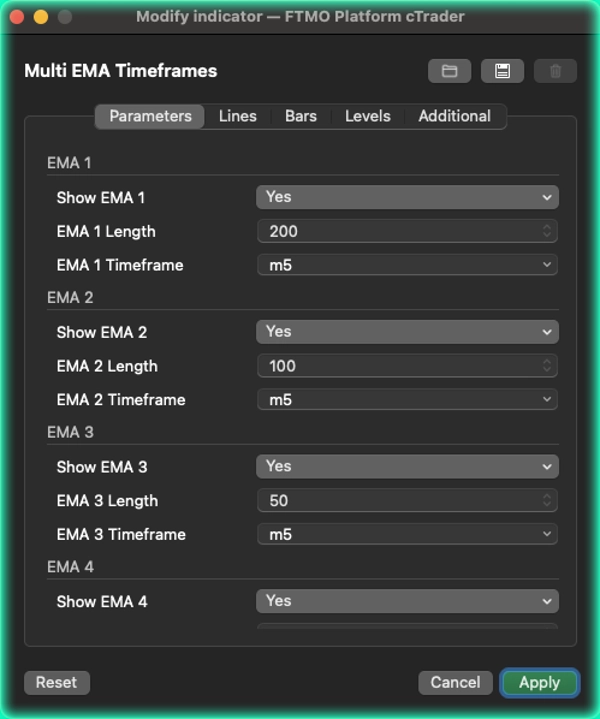Click the EMA 4 section header
The width and height of the screenshot is (600, 719).
[70, 567]
